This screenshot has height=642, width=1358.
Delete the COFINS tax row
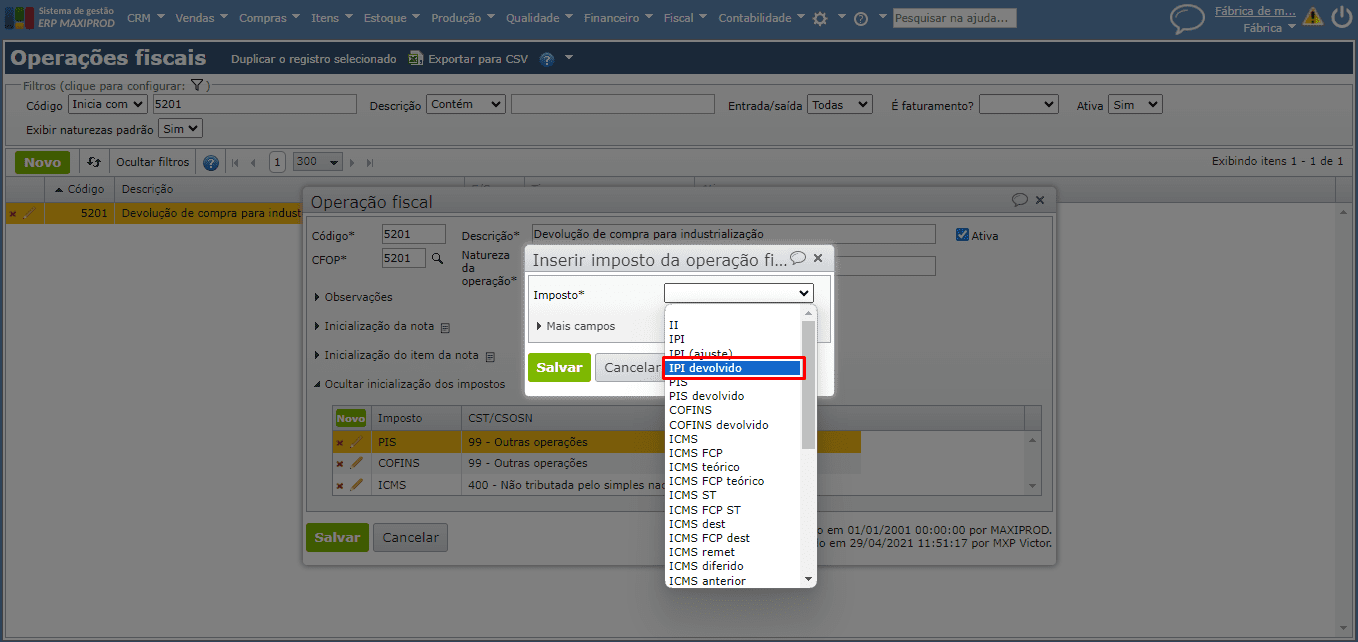click(x=340, y=464)
